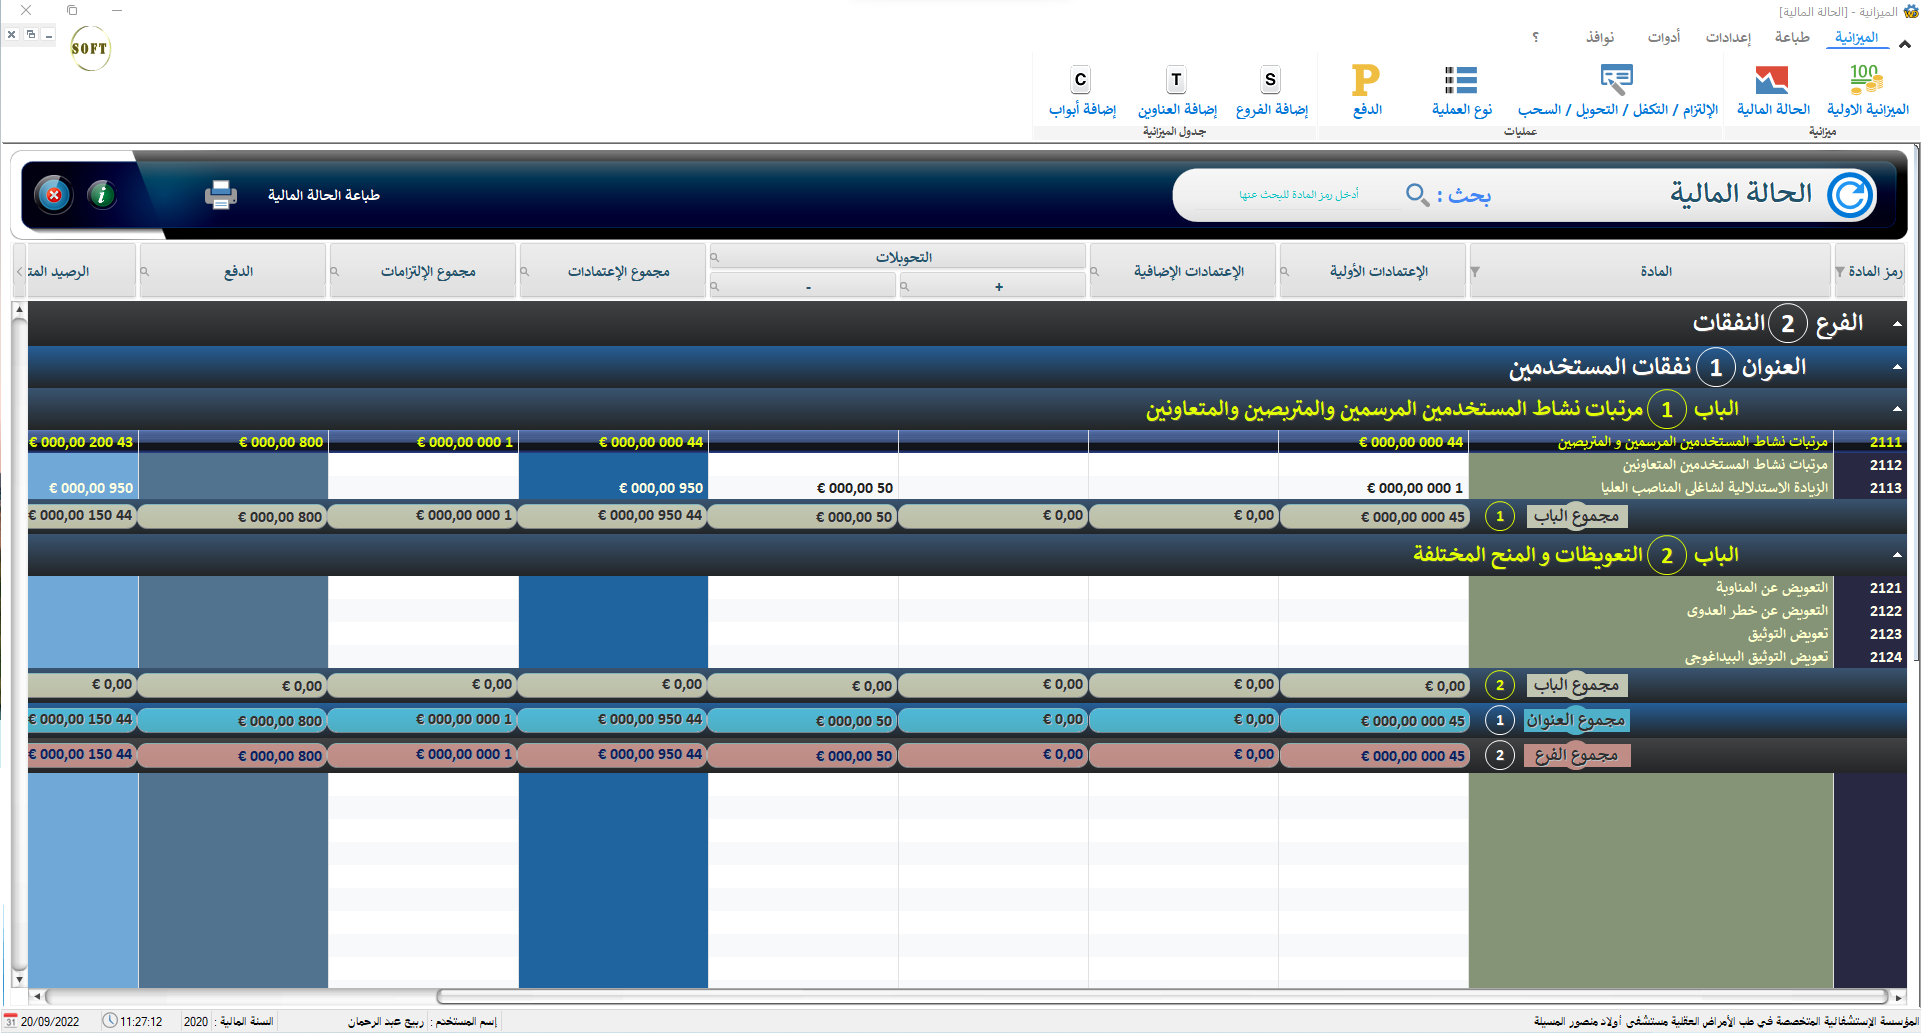Click the الحالة المالية chart icon
The height and width of the screenshot is (1033, 1921).
[x=1771, y=80]
